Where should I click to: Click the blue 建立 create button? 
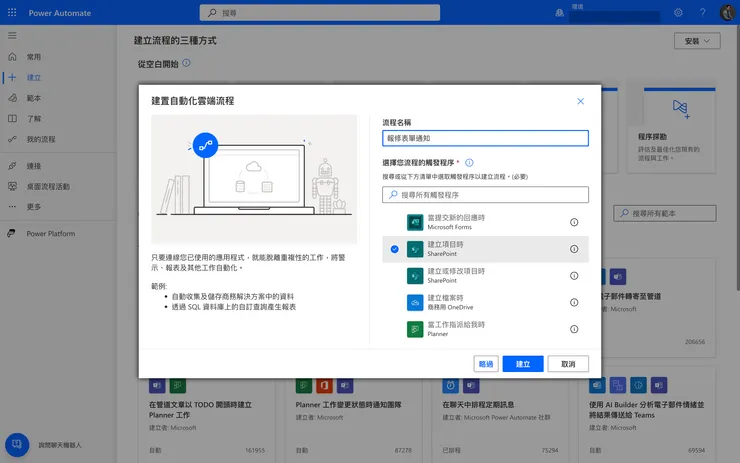point(523,364)
